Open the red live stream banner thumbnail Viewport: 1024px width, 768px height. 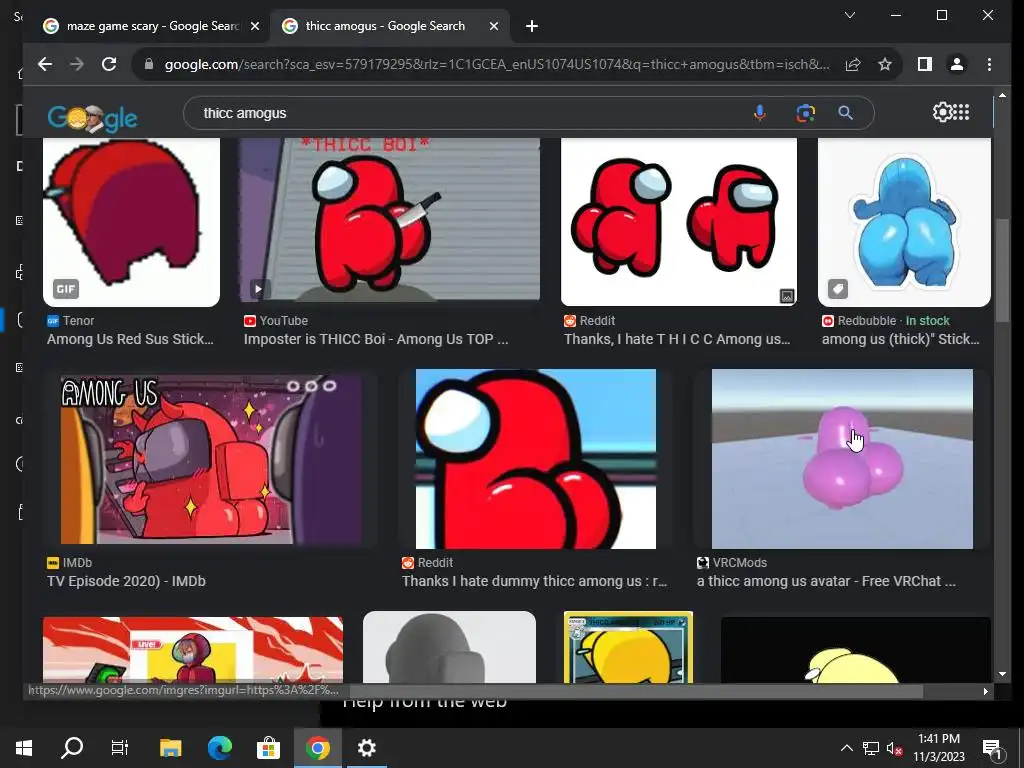point(193,650)
